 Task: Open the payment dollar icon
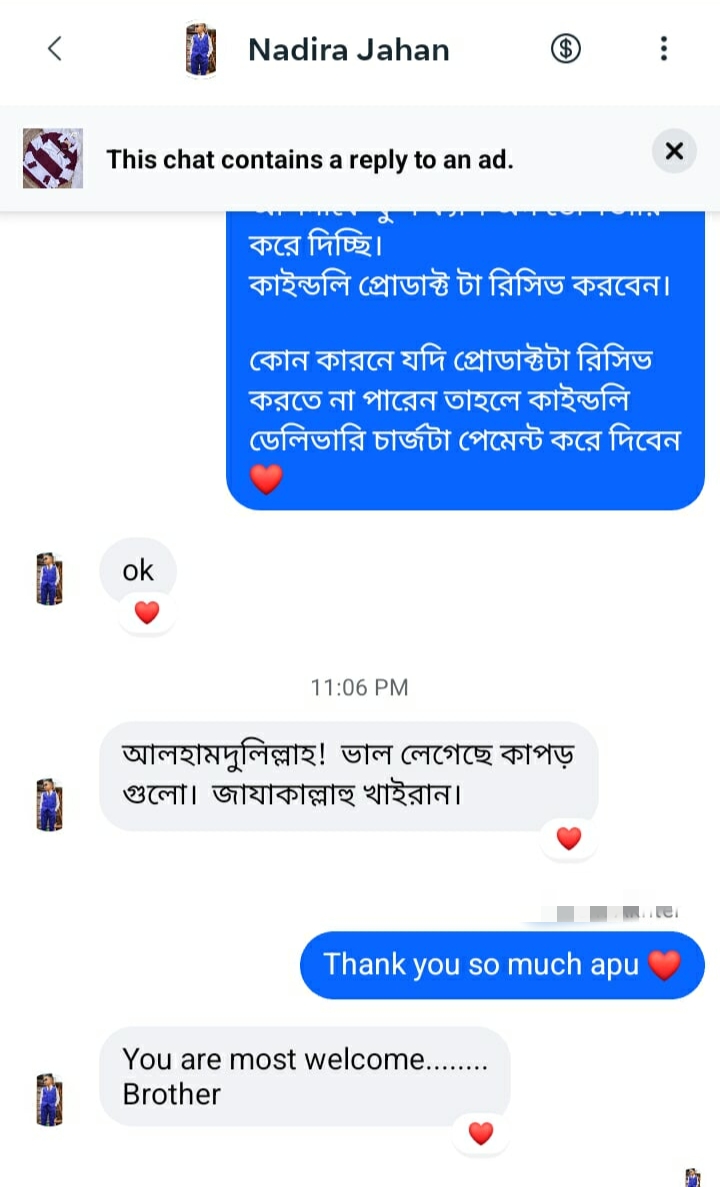pos(565,48)
